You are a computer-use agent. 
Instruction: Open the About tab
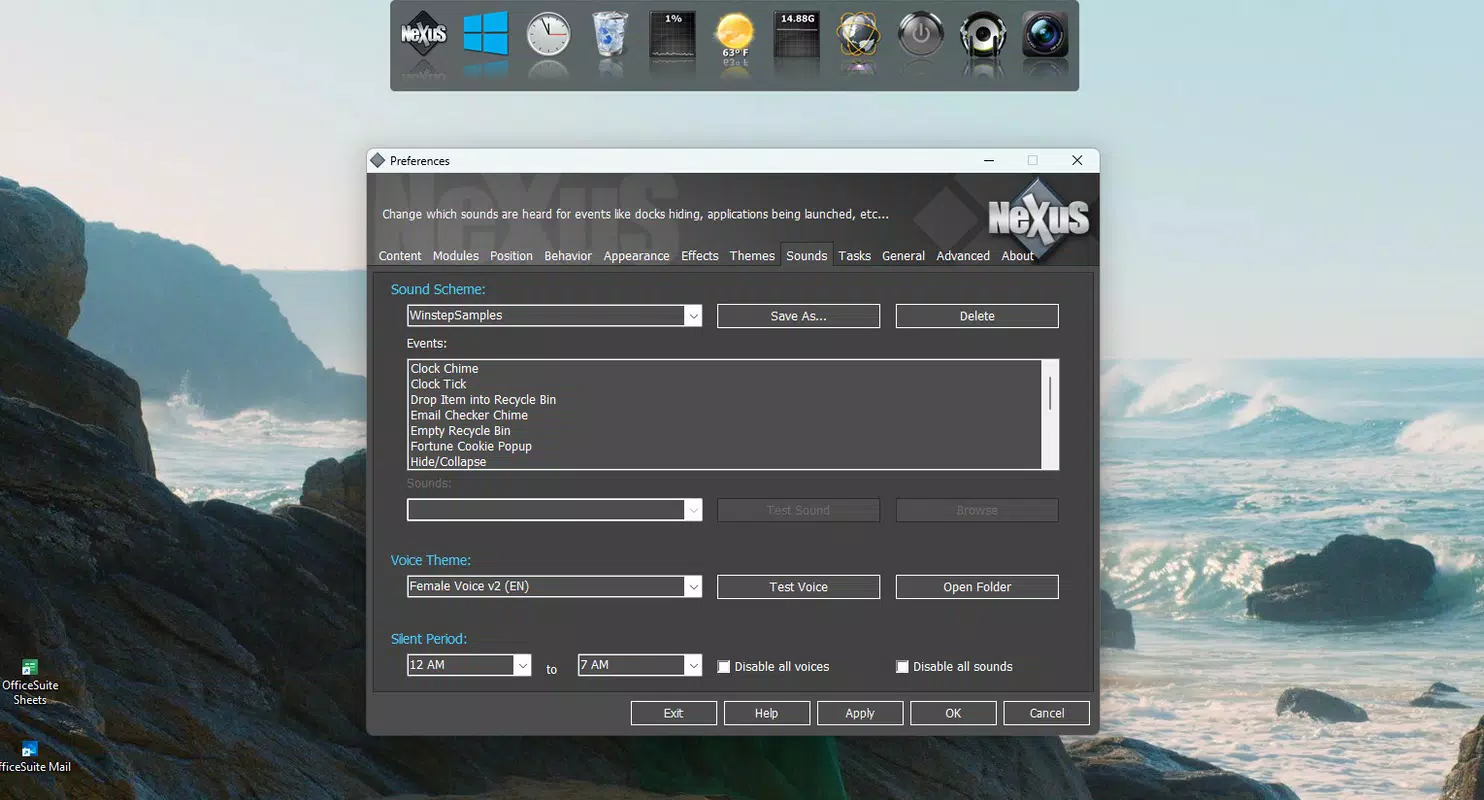[1018, 256]
